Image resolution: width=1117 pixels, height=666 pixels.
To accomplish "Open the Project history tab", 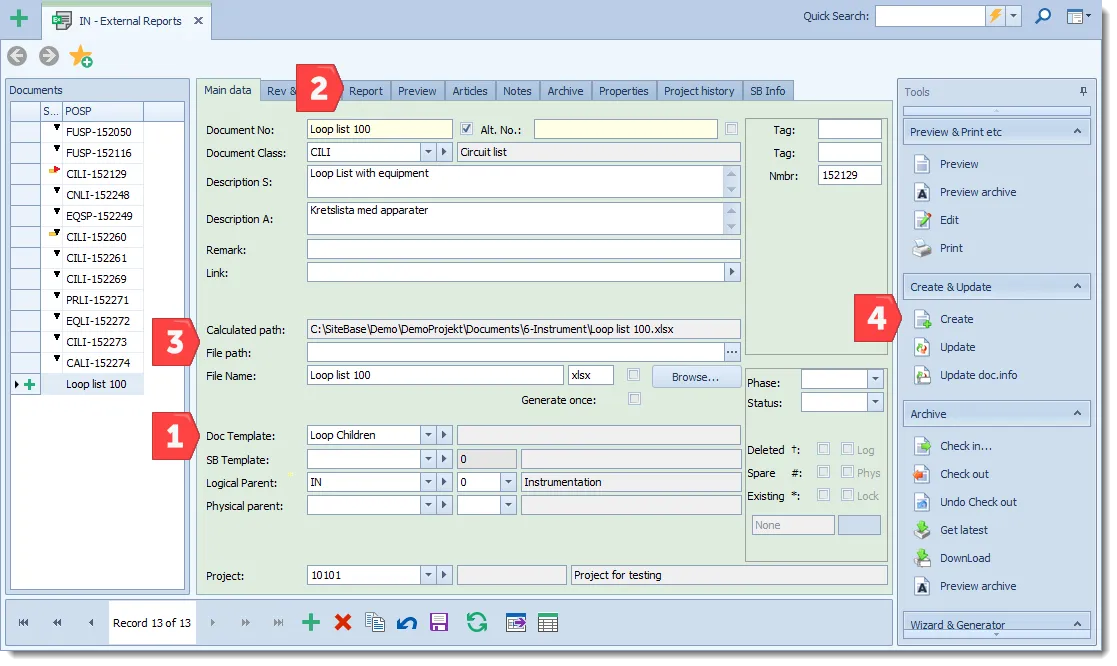I will click(x=699, y=91).
